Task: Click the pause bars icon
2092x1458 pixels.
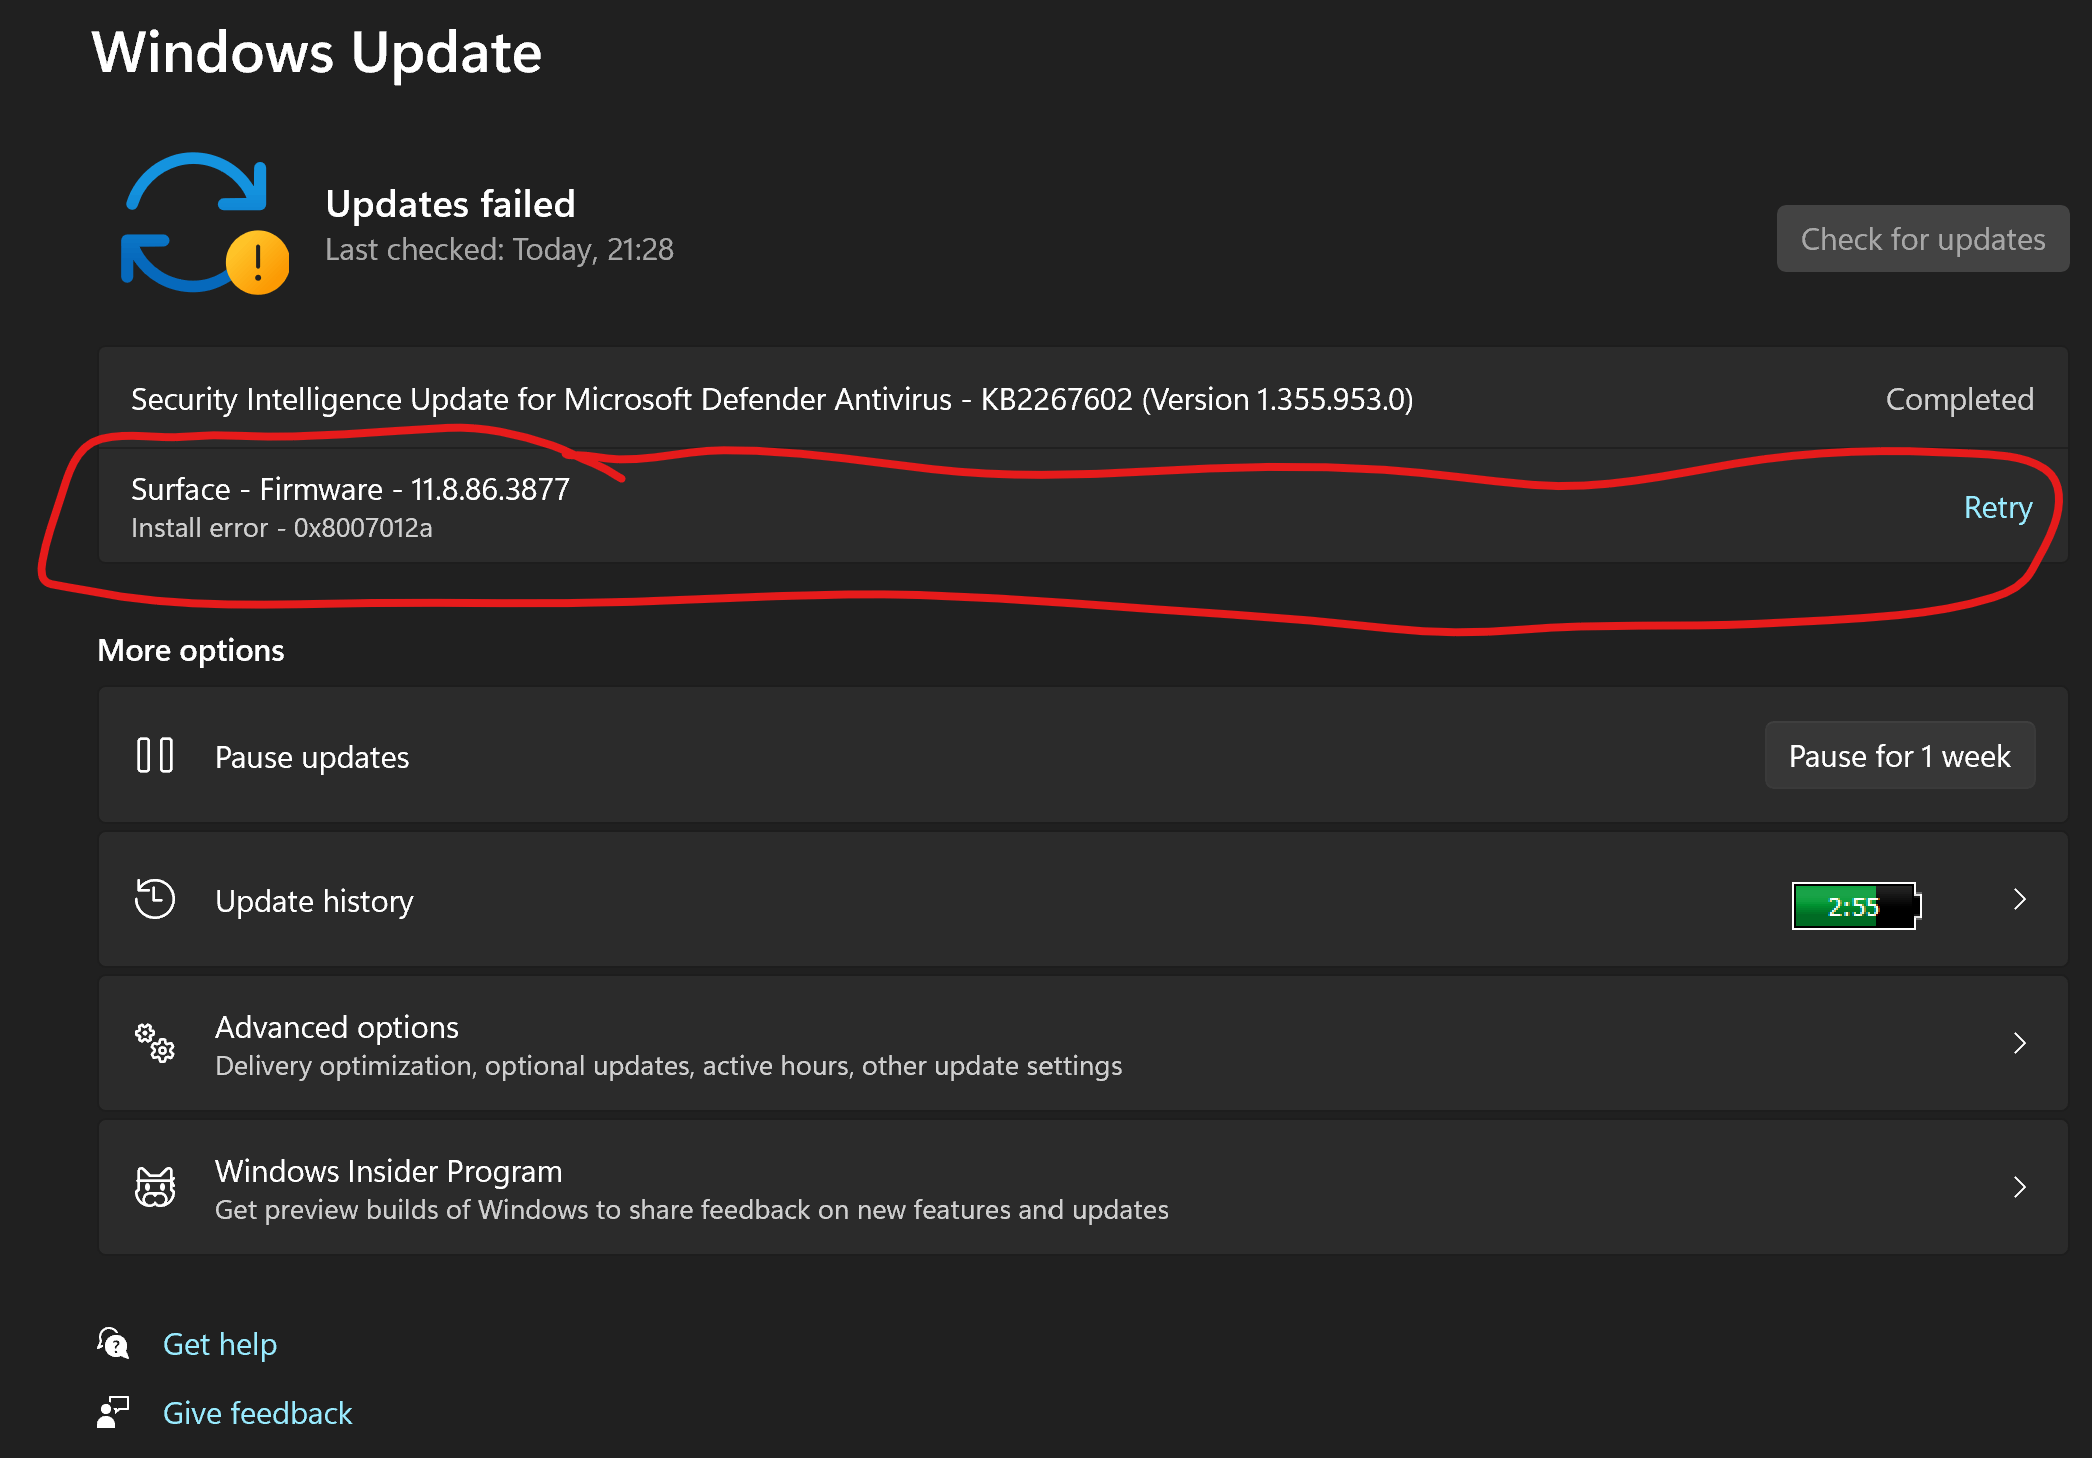Action: (x=155, y=755)
